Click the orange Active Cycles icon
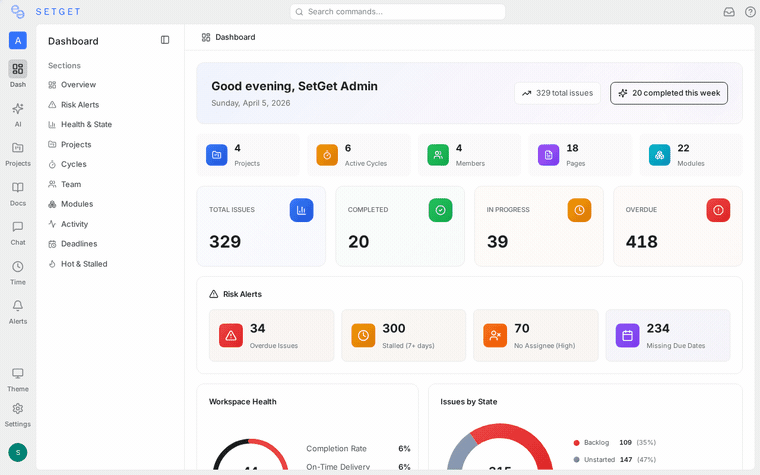Image resolution: width=760 pixels, height=475 pixels. pos(327,155)
